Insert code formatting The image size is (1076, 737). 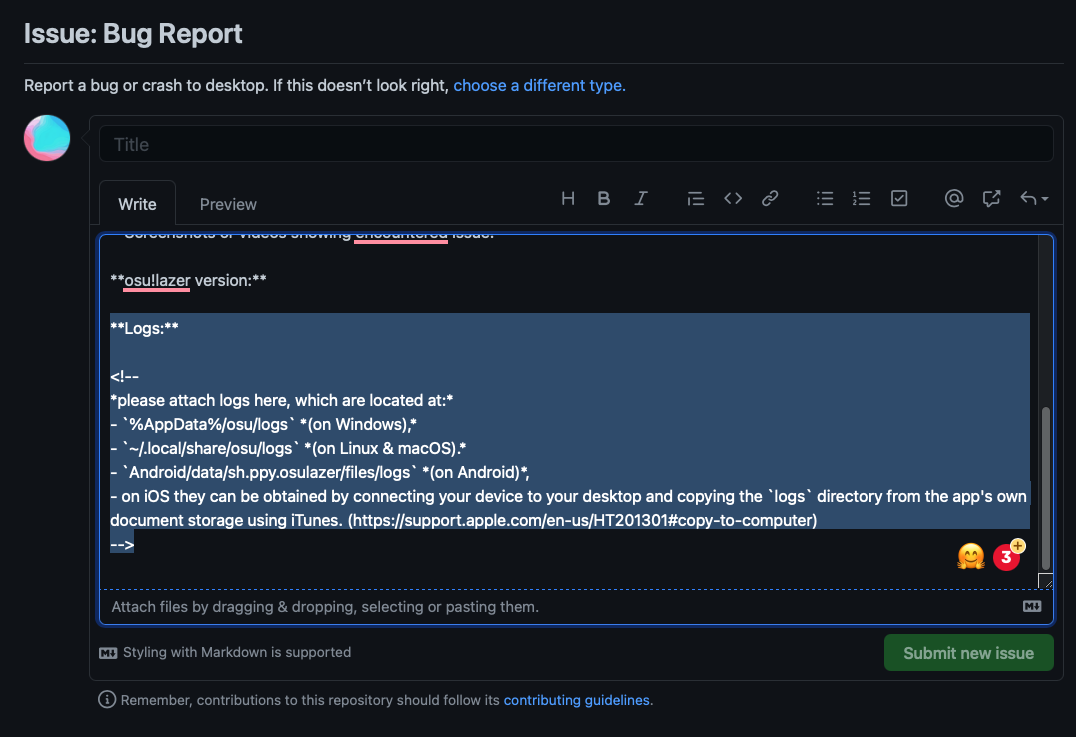733,198
